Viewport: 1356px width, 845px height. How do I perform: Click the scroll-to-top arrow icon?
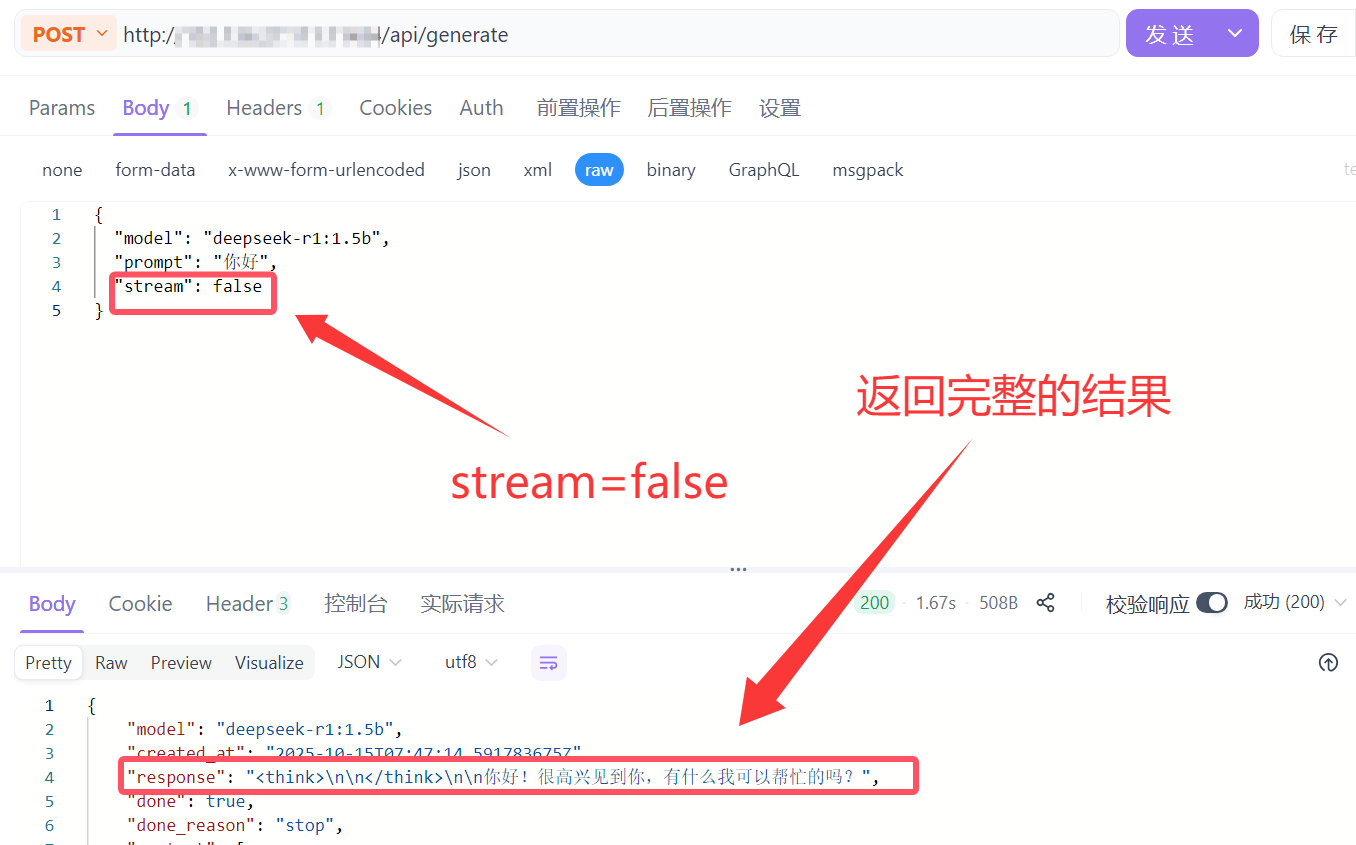pyautogui.click(x=1328, y=663)
